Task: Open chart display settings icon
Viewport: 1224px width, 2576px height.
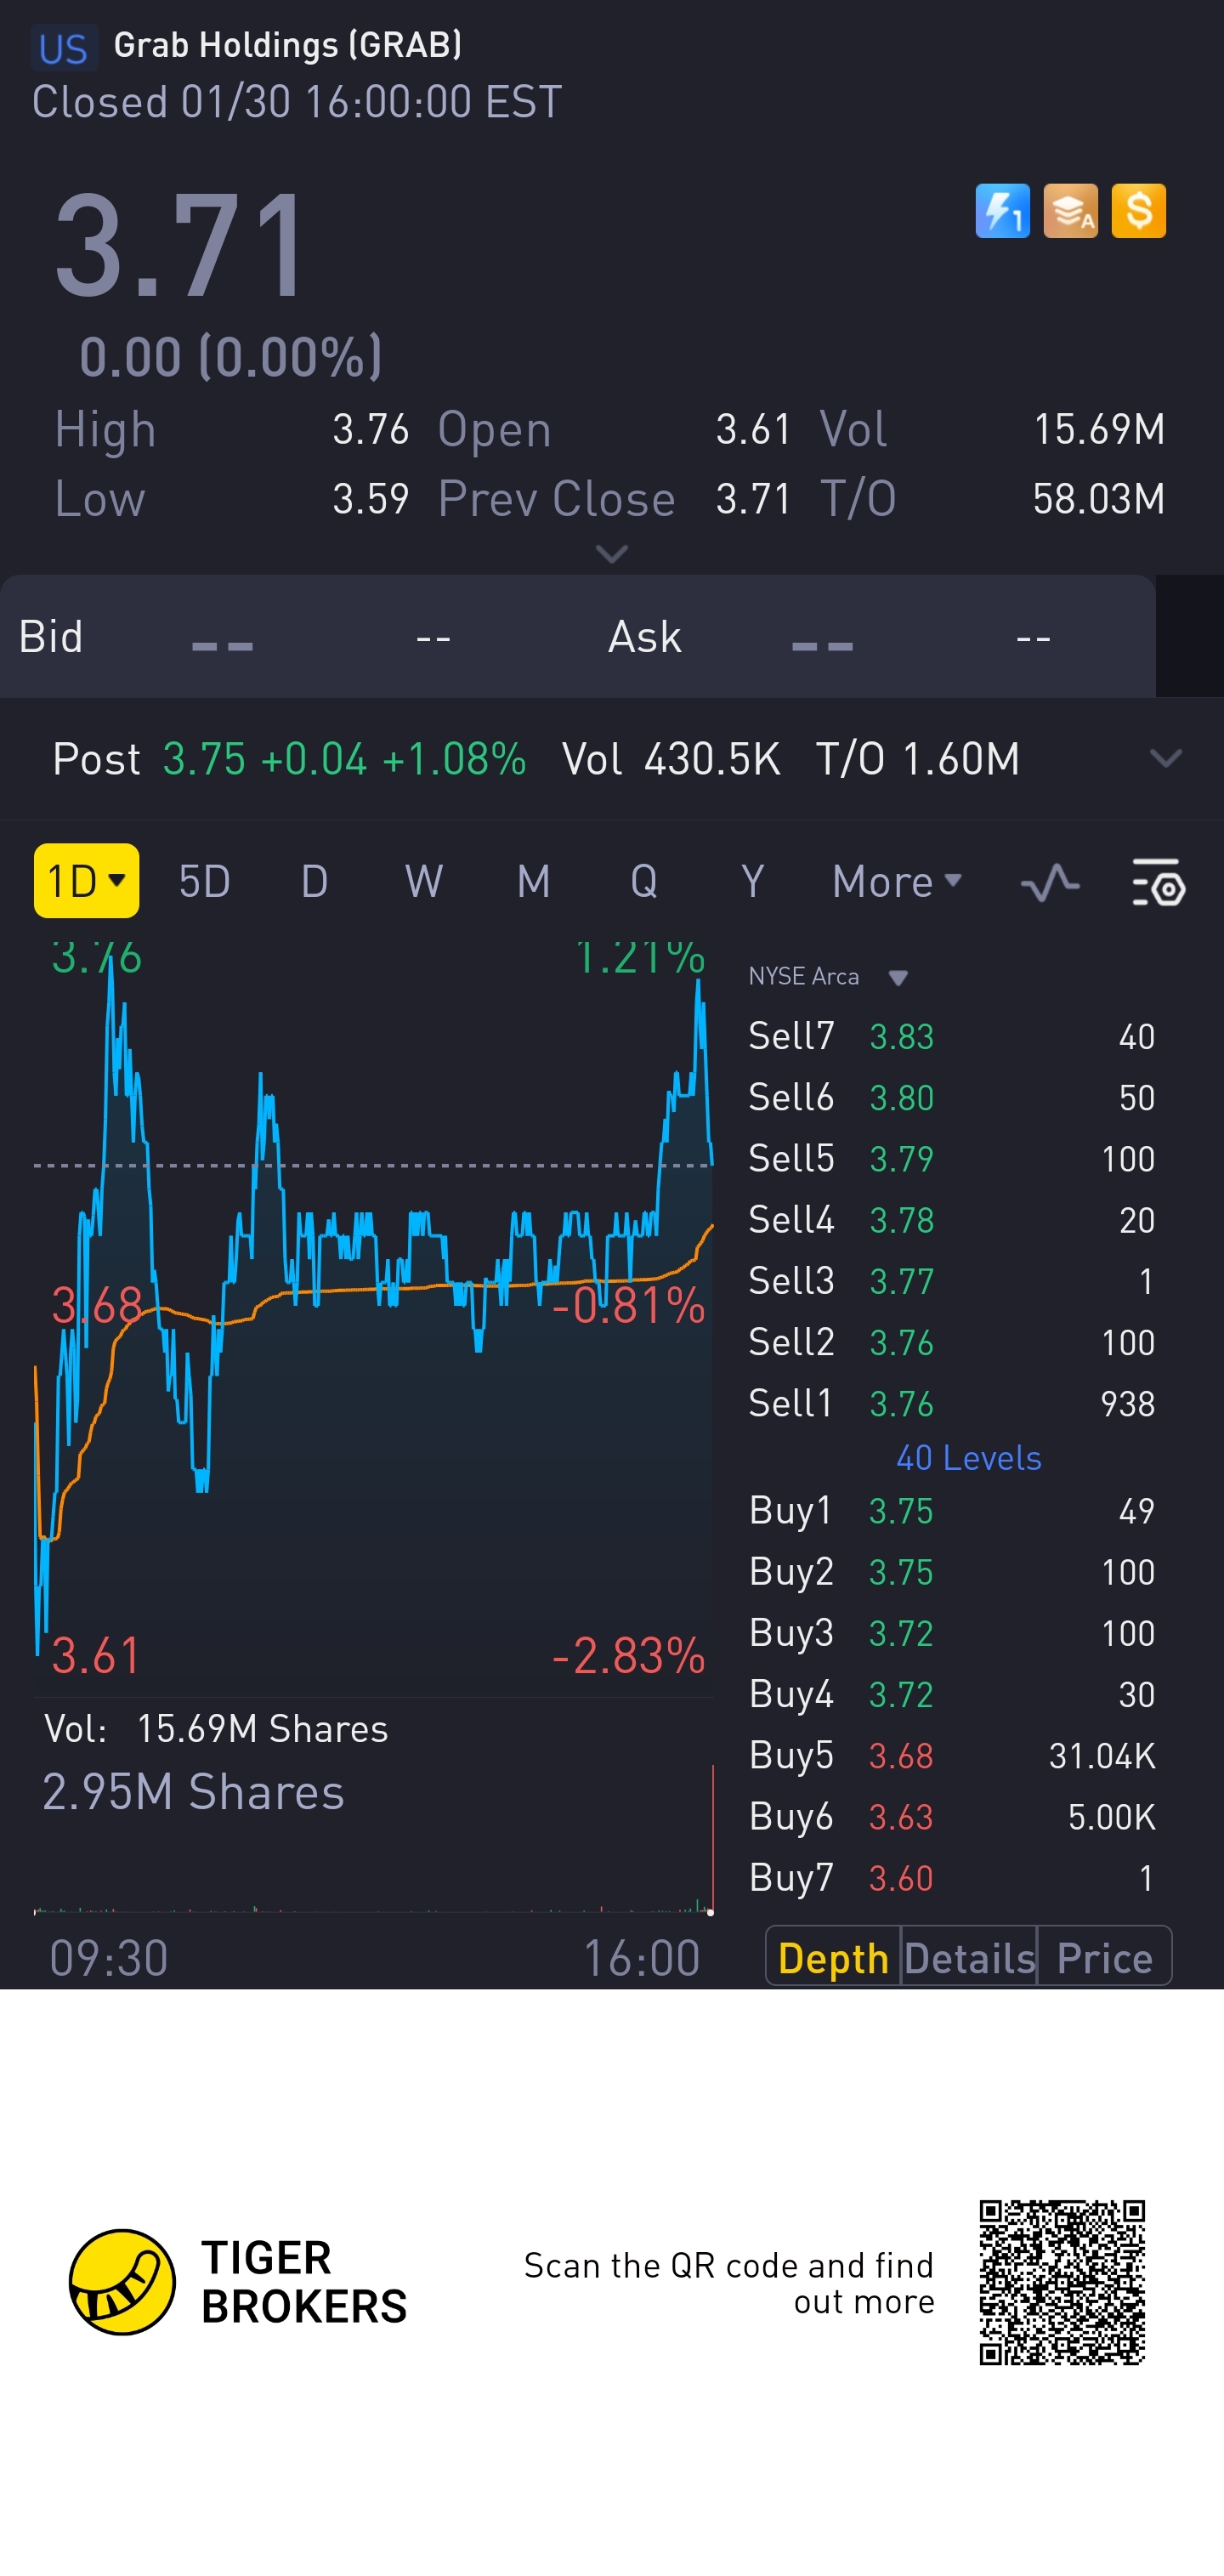Action: pyautogui.click(x=1158, y=883)
